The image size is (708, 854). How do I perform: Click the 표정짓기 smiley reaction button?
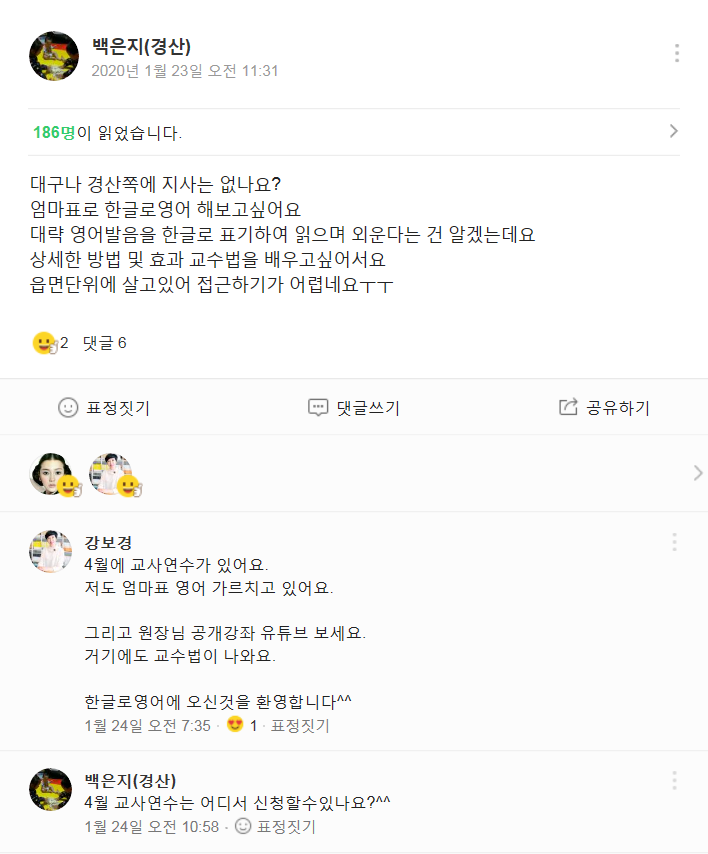(104, 407)
